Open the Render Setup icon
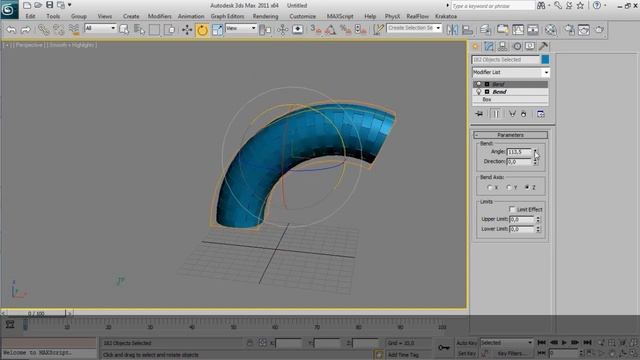The height and width of the screenshot is (360, 640). tap(569, 29)
